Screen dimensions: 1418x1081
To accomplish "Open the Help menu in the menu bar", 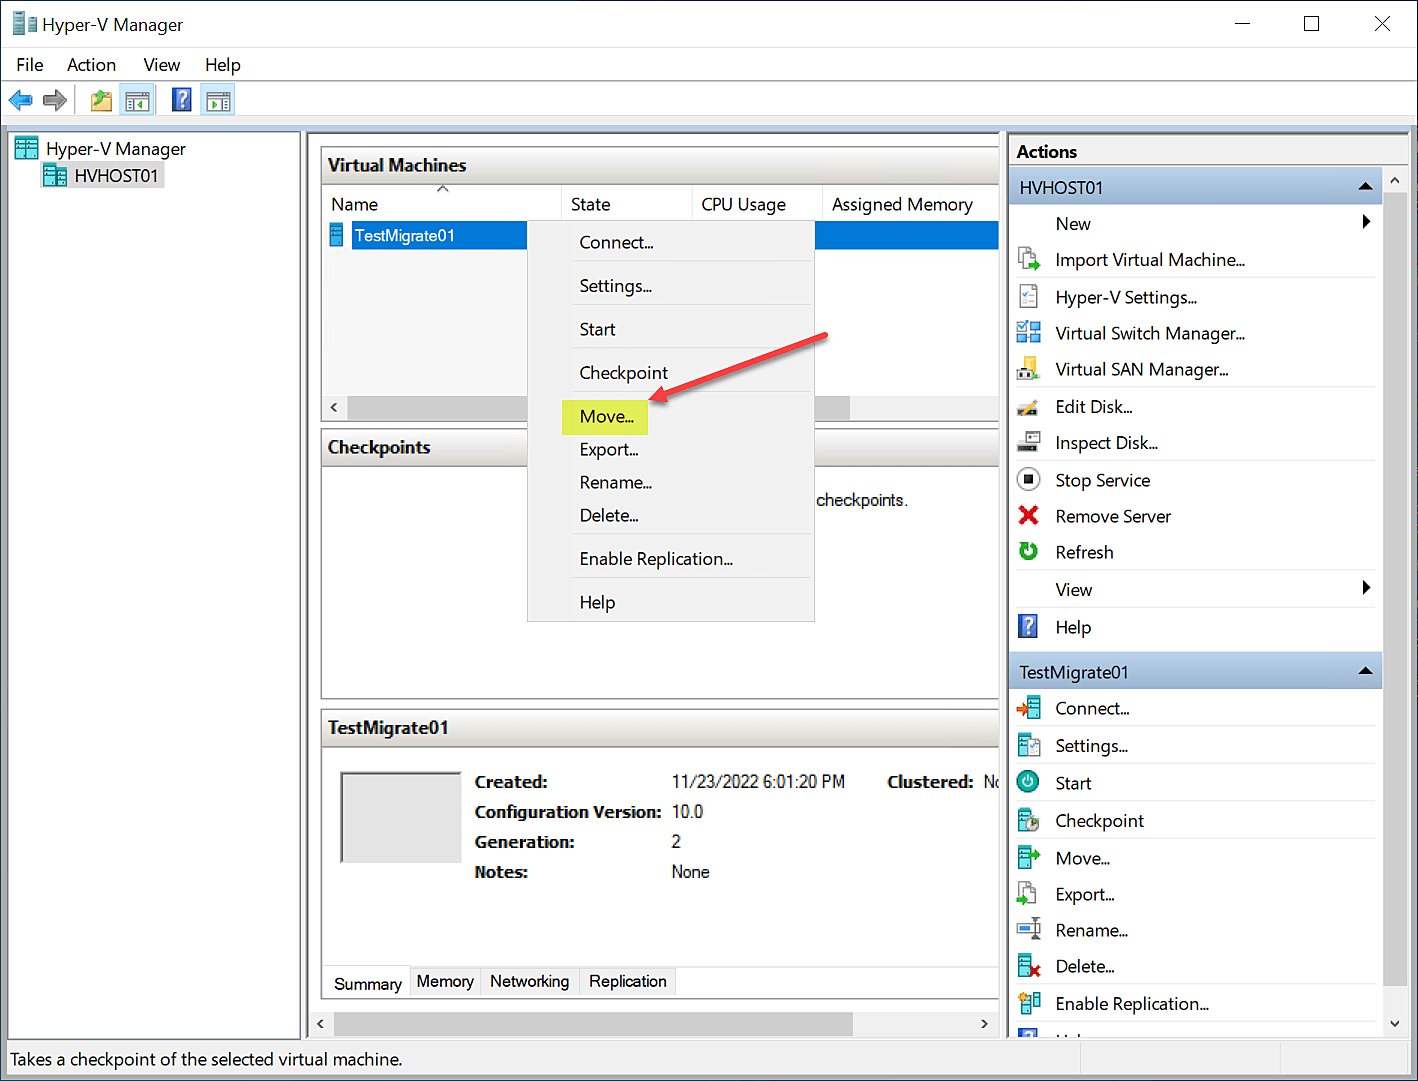I will pos(223,65).
